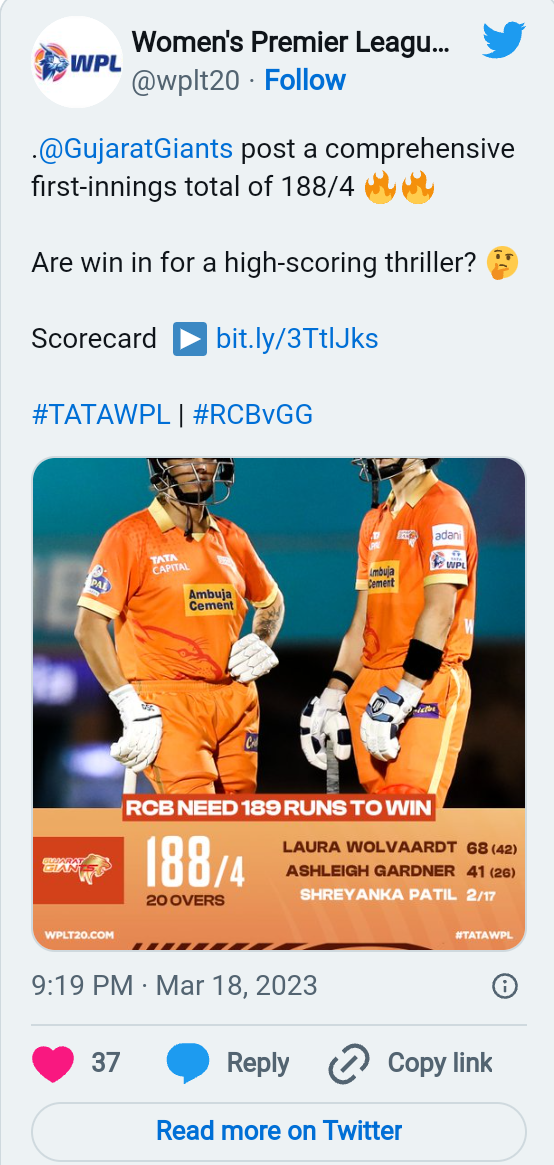Open tweet info circle icon
This screenshot has width=554, height=1165.
(505, 986)
